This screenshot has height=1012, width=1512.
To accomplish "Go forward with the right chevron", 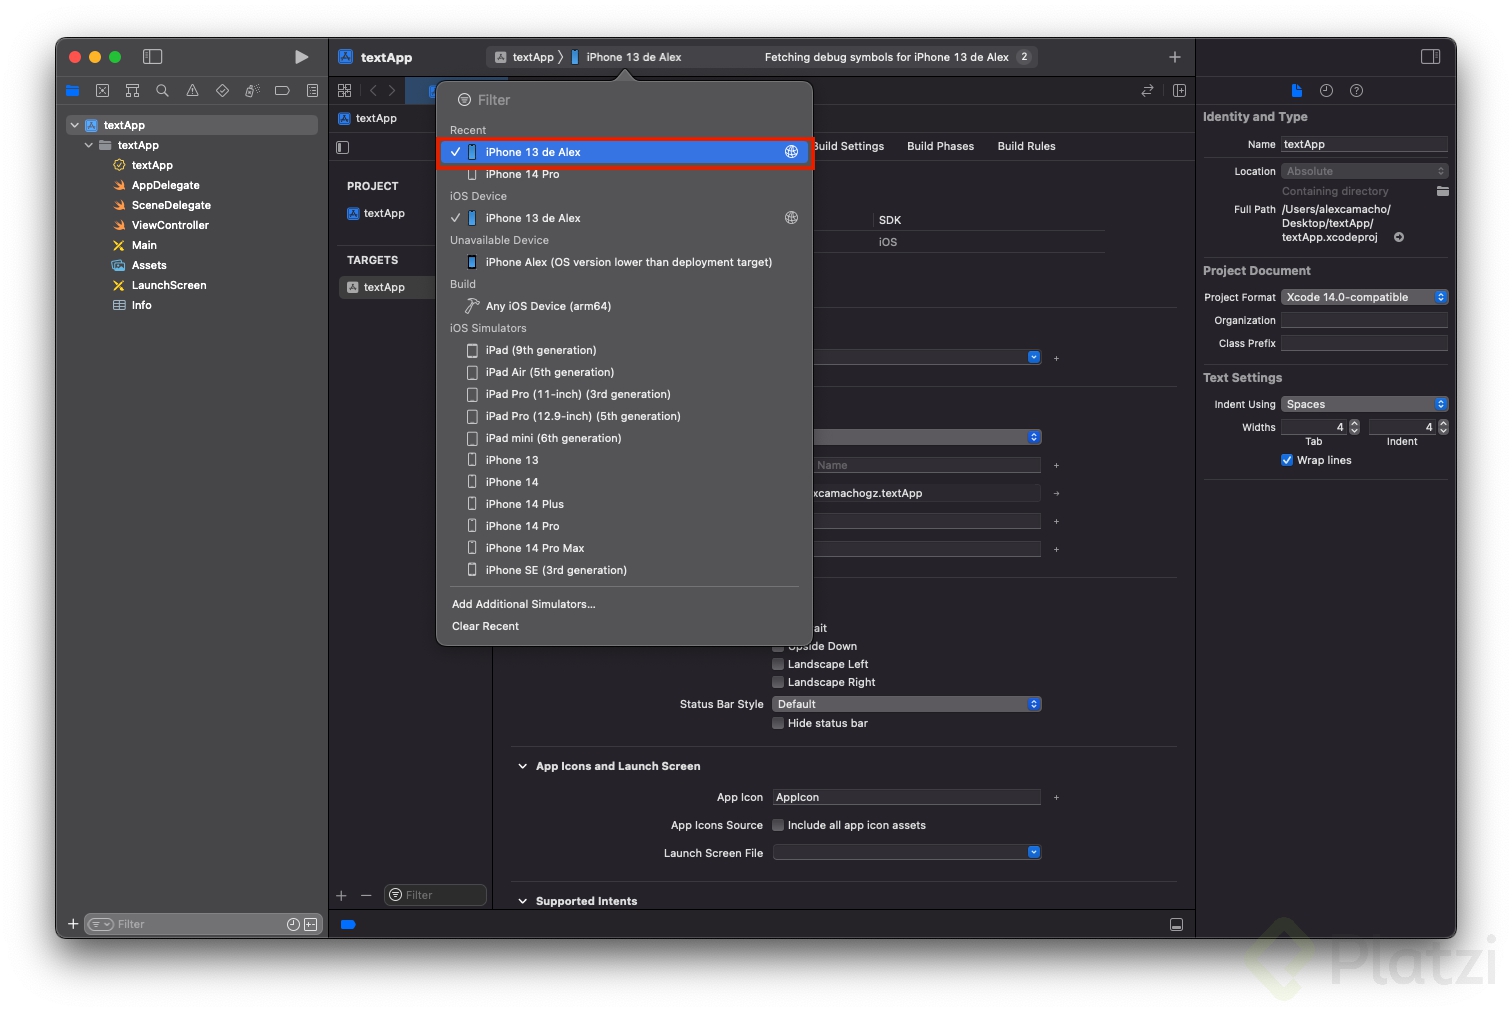I will click(x=392, y=90).
